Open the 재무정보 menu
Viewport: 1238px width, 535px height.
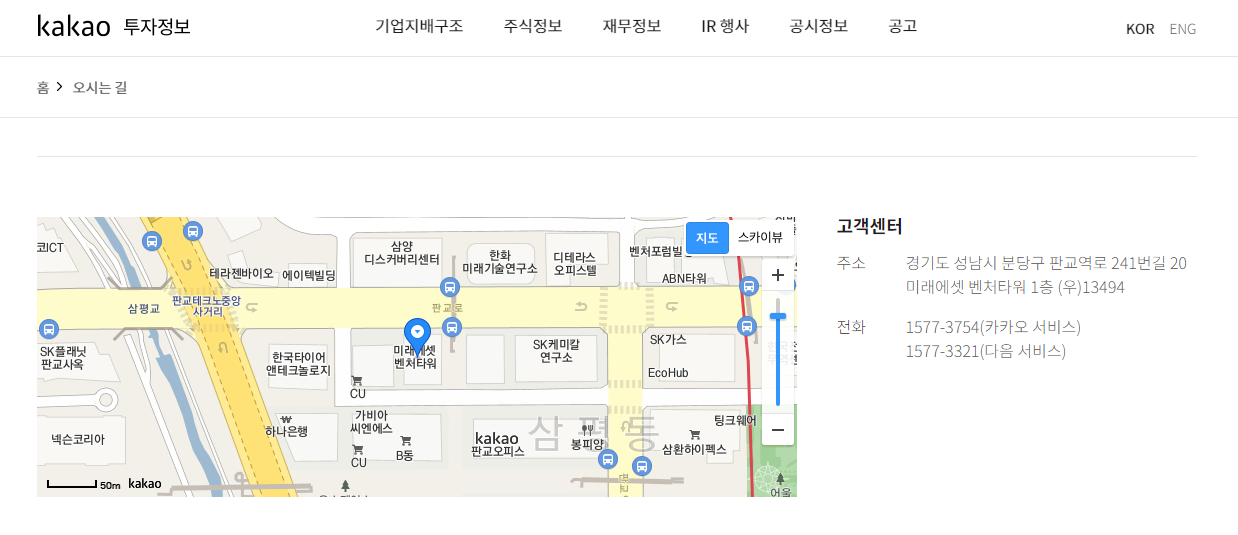pos(632,26)
